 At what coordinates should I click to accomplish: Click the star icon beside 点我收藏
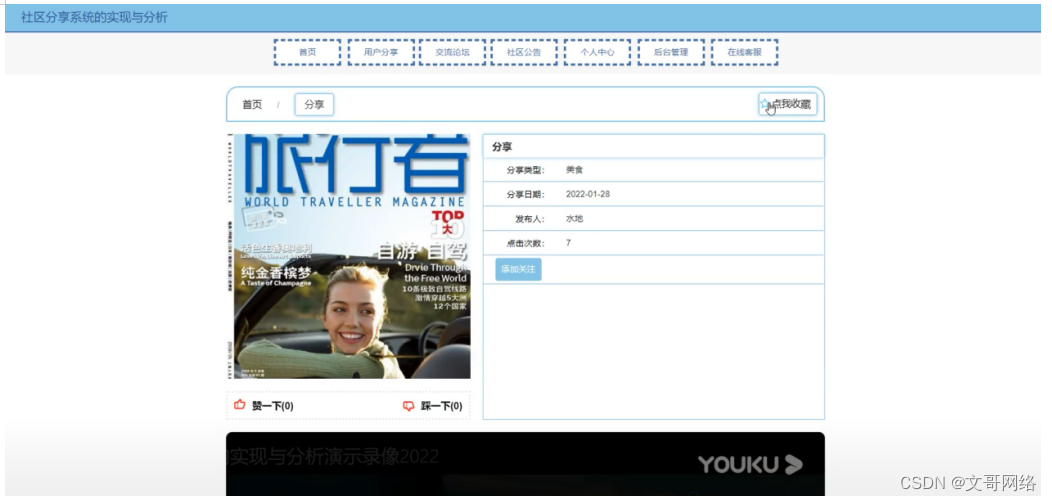[x=765, y=104]
